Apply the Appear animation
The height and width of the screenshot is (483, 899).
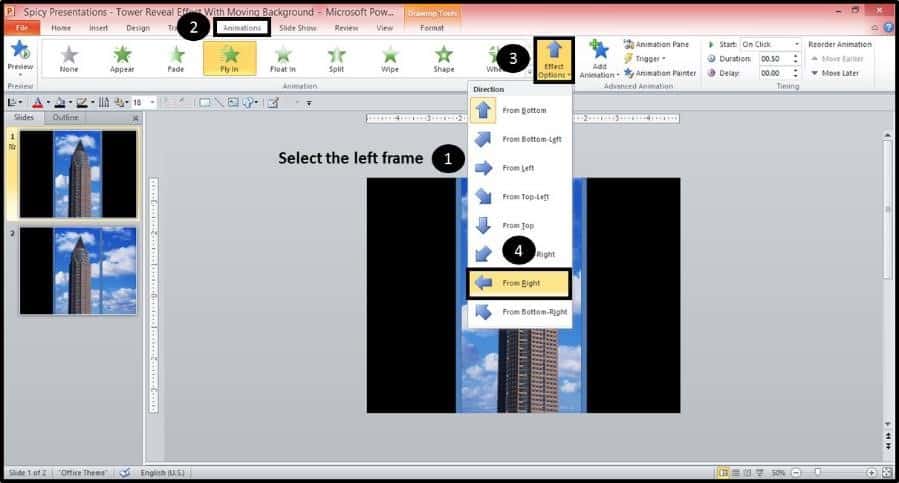122,59
